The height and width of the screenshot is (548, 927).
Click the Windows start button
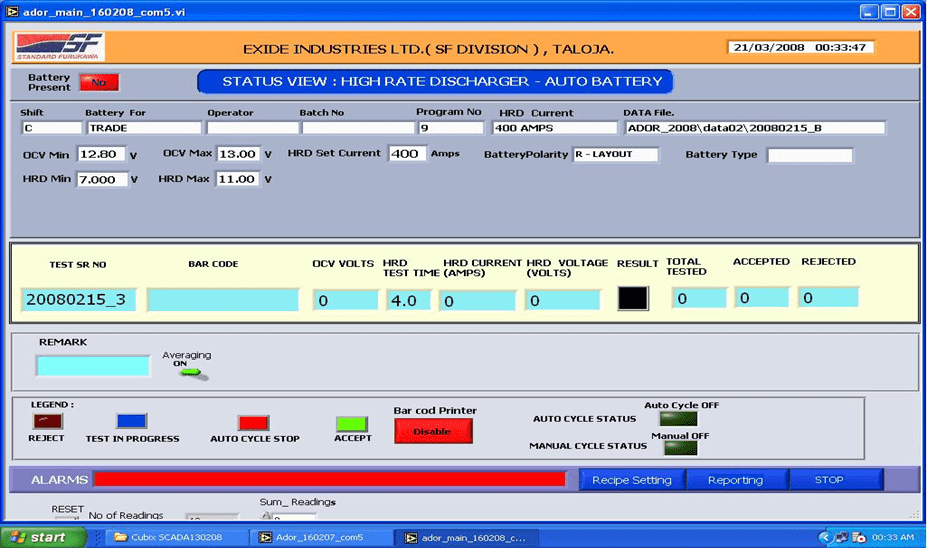(x=43, y=537)
